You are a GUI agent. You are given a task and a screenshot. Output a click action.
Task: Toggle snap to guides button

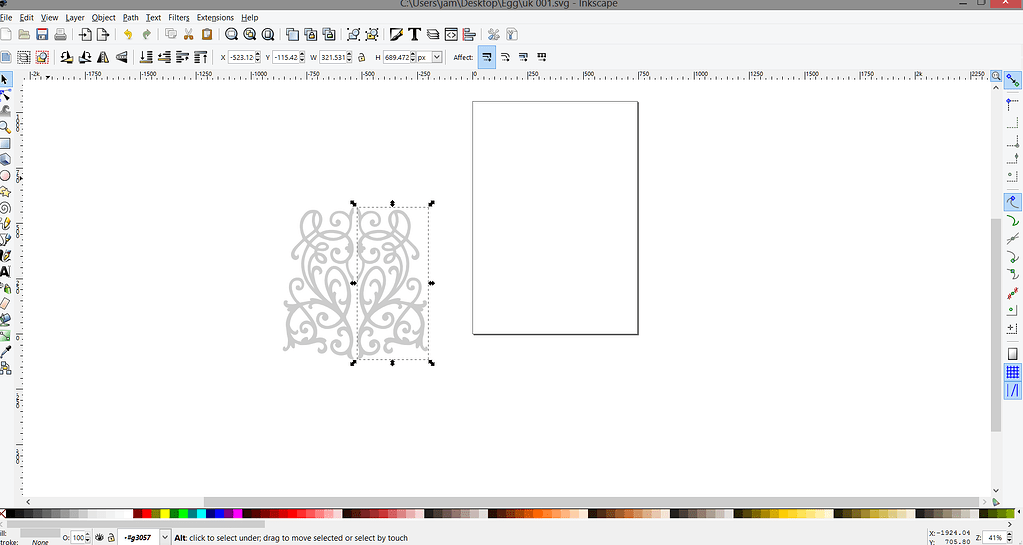(x=1013, y=390)
